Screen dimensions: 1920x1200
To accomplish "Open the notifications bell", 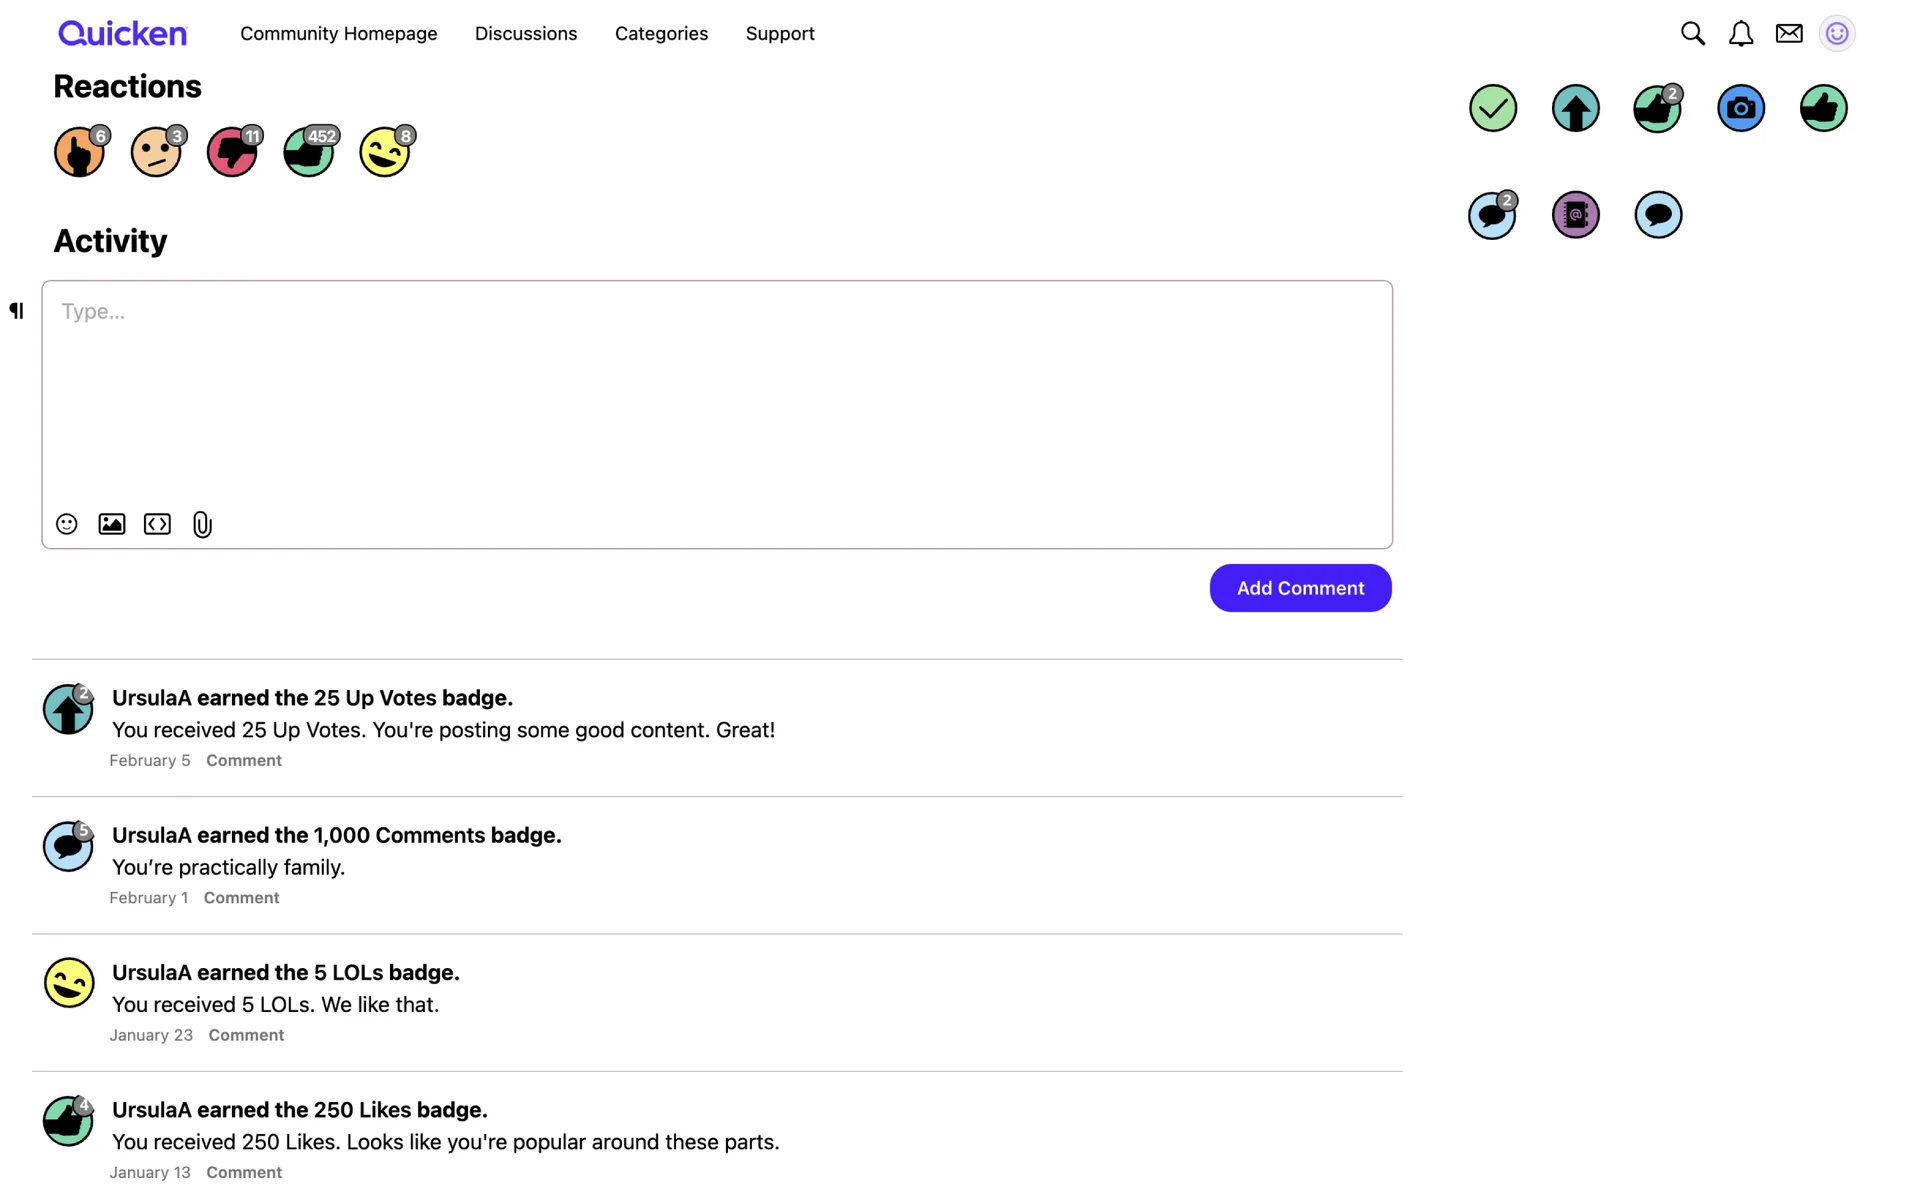I will (x=1740, y=34).
